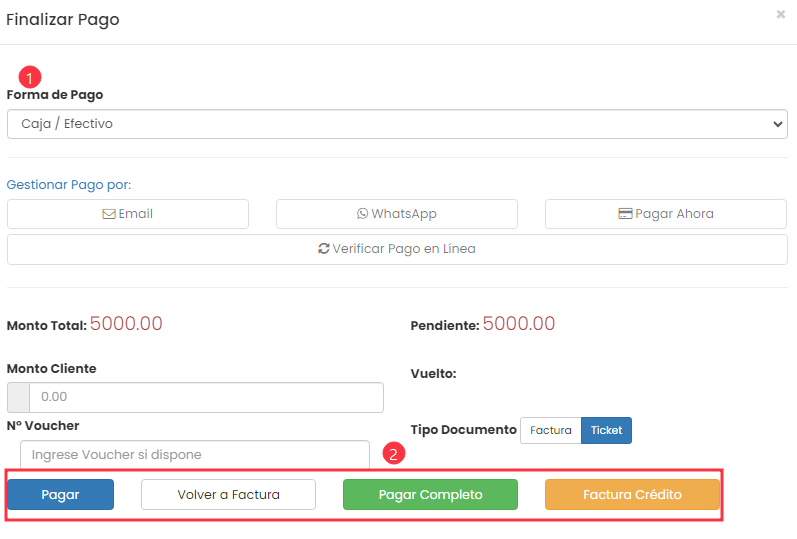Screen dimensions: 797x539
Task: Choose the orange Factura Crédito button
Action: coord(632,494)
